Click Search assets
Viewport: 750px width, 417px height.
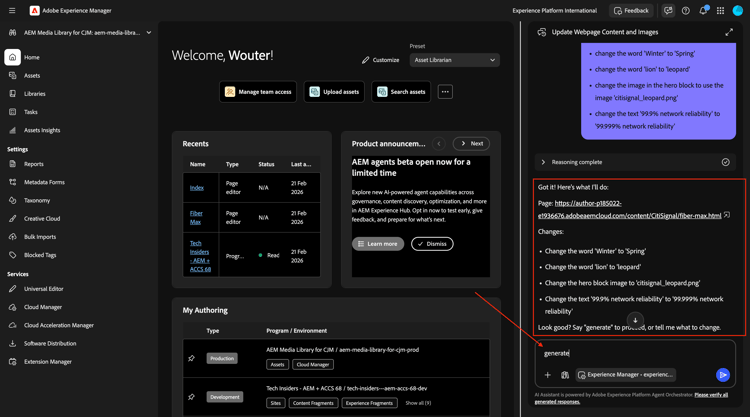401,92
